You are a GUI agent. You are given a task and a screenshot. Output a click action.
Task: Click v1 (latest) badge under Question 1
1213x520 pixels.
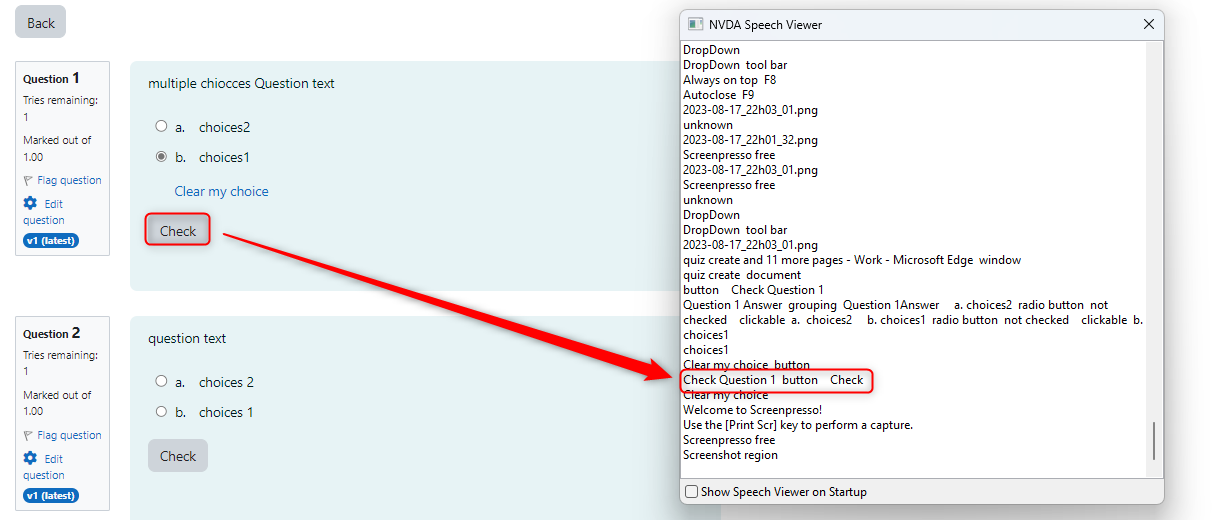point(51,240)
